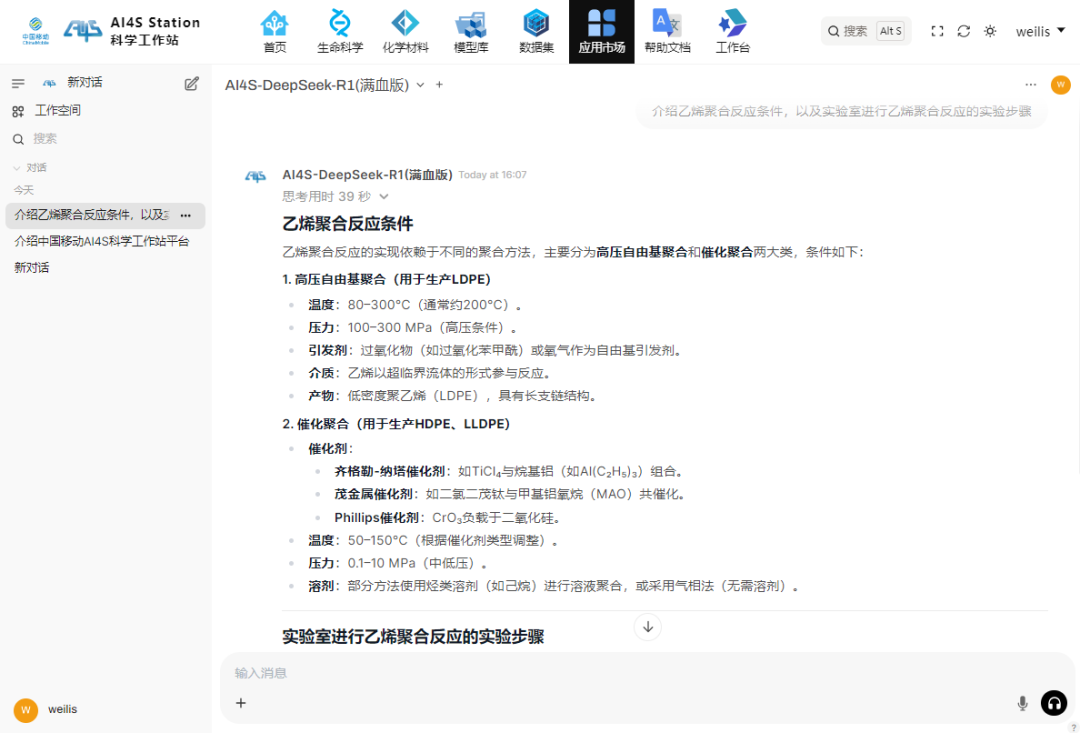This screenshot has width=1080, height=733.
Task: Open the 首页 home icon
Action: [x=274, y=32]
